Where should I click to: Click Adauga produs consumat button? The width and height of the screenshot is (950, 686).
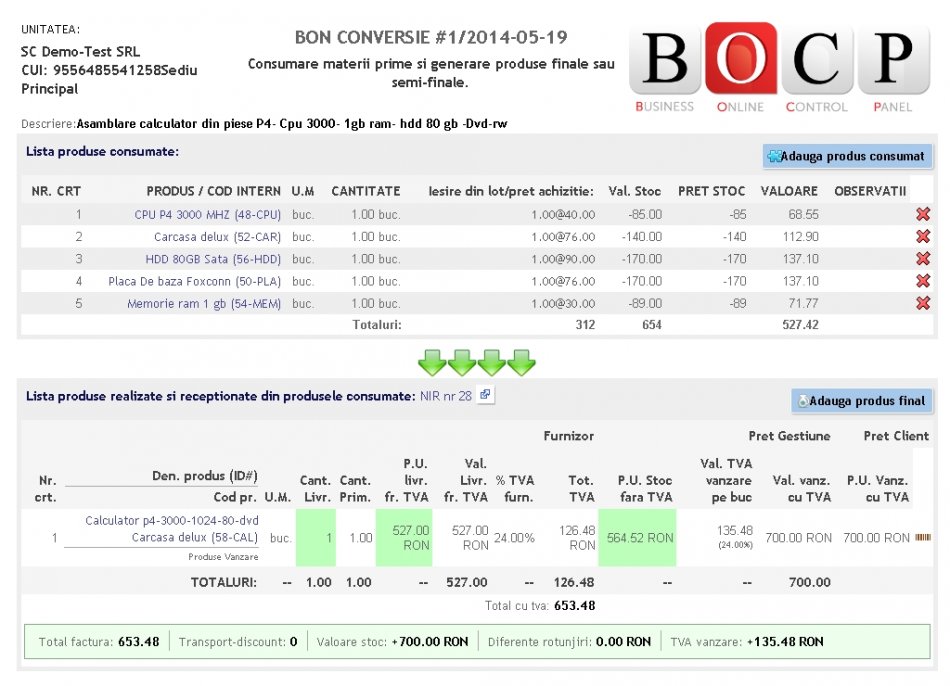point(847,156)
